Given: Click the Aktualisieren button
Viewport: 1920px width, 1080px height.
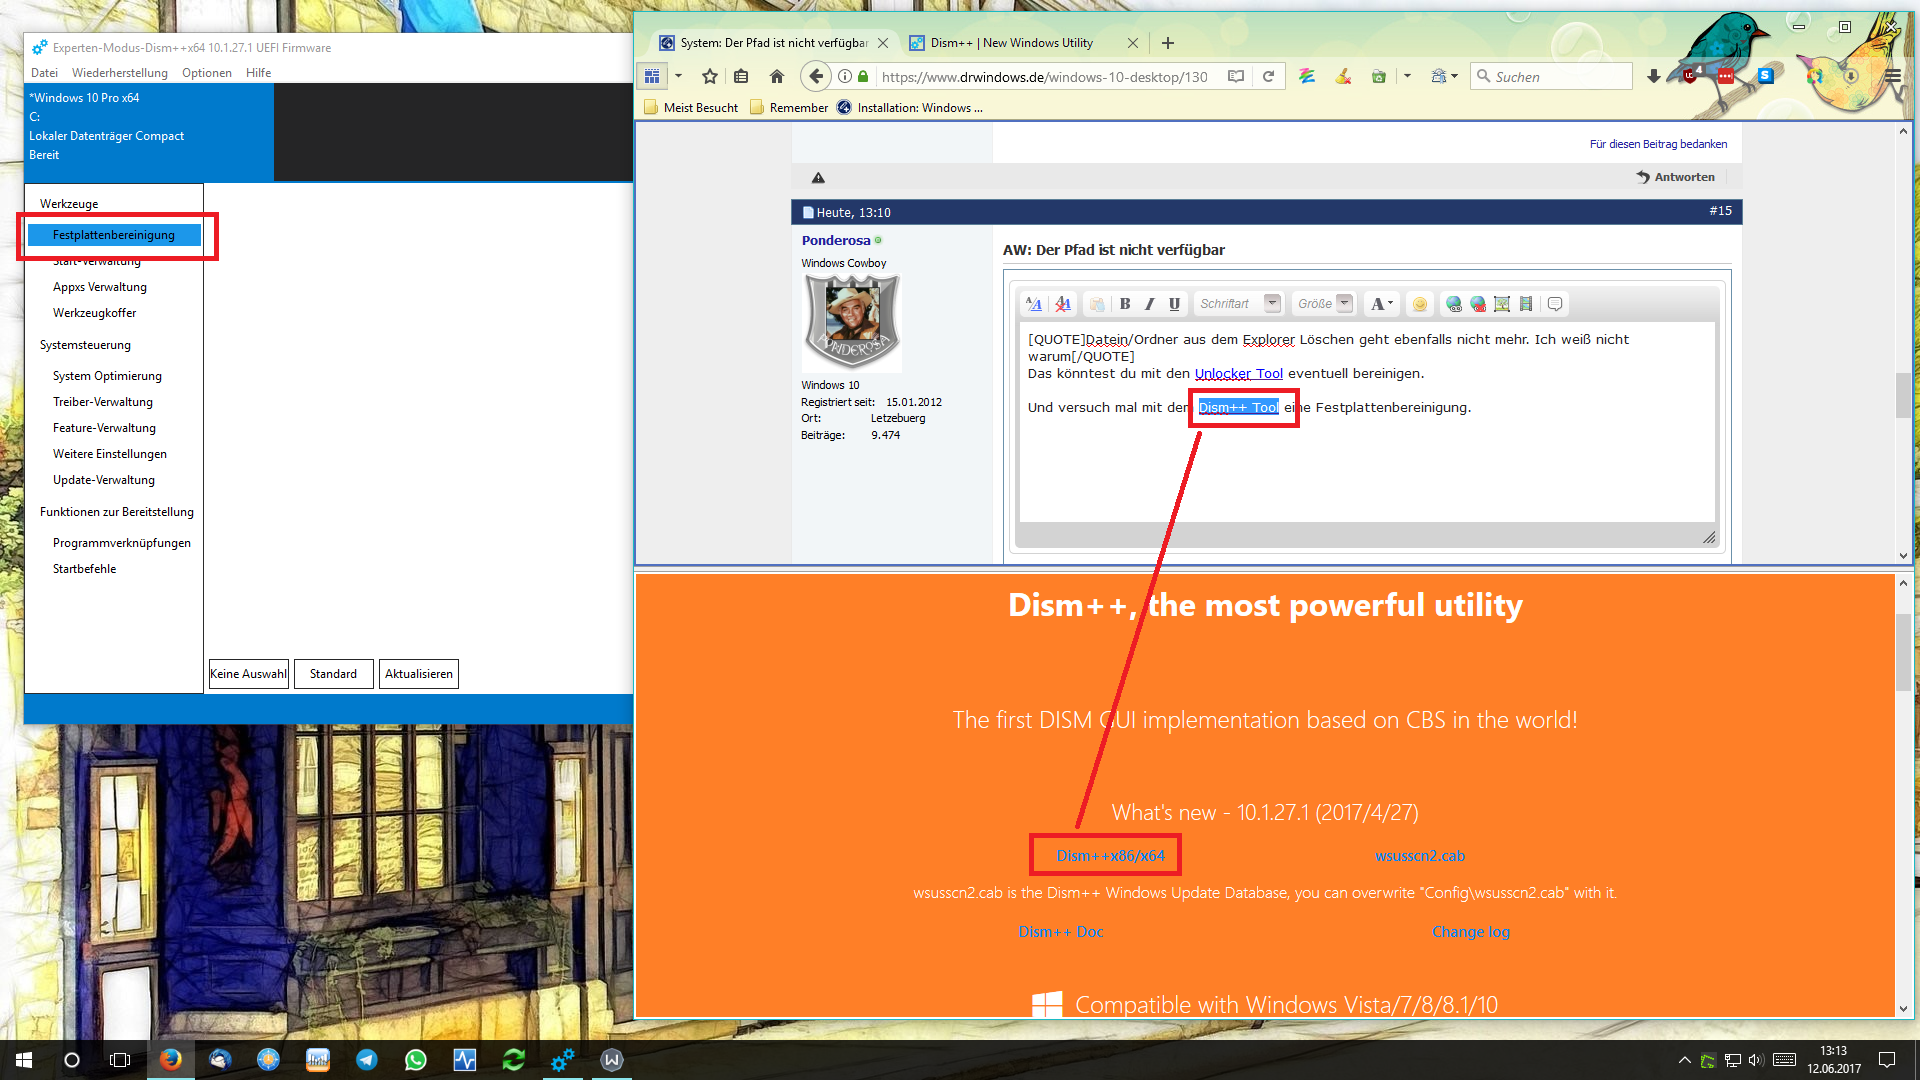Looking at the screenshot, I should coord(418,674).
